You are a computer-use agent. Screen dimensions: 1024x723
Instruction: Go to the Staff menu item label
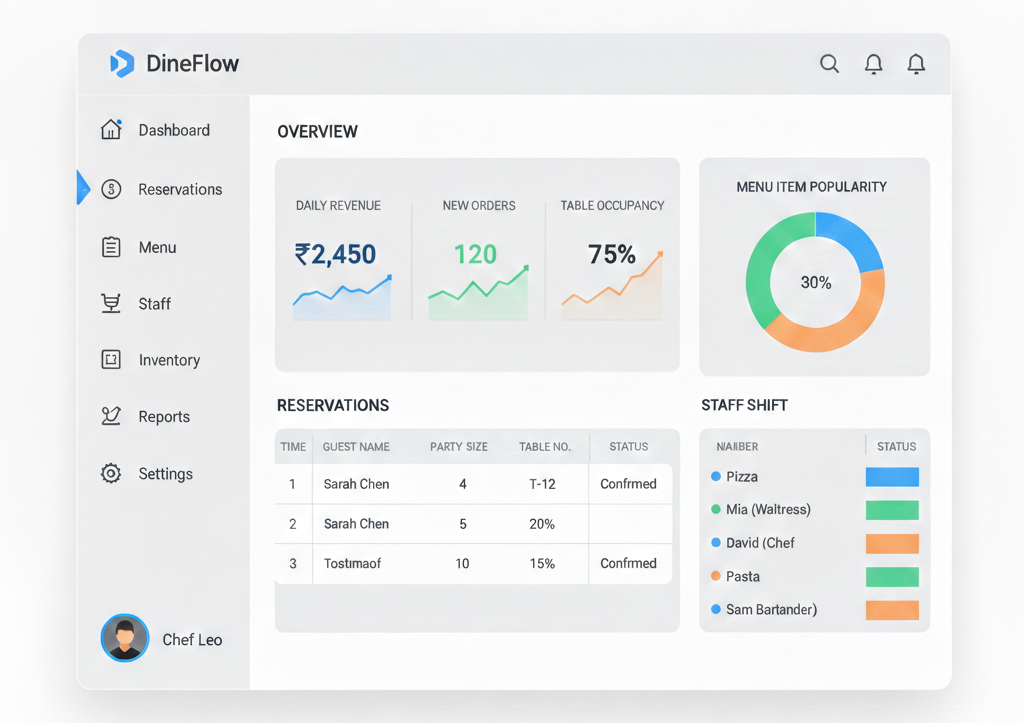(x=155, y=304)
